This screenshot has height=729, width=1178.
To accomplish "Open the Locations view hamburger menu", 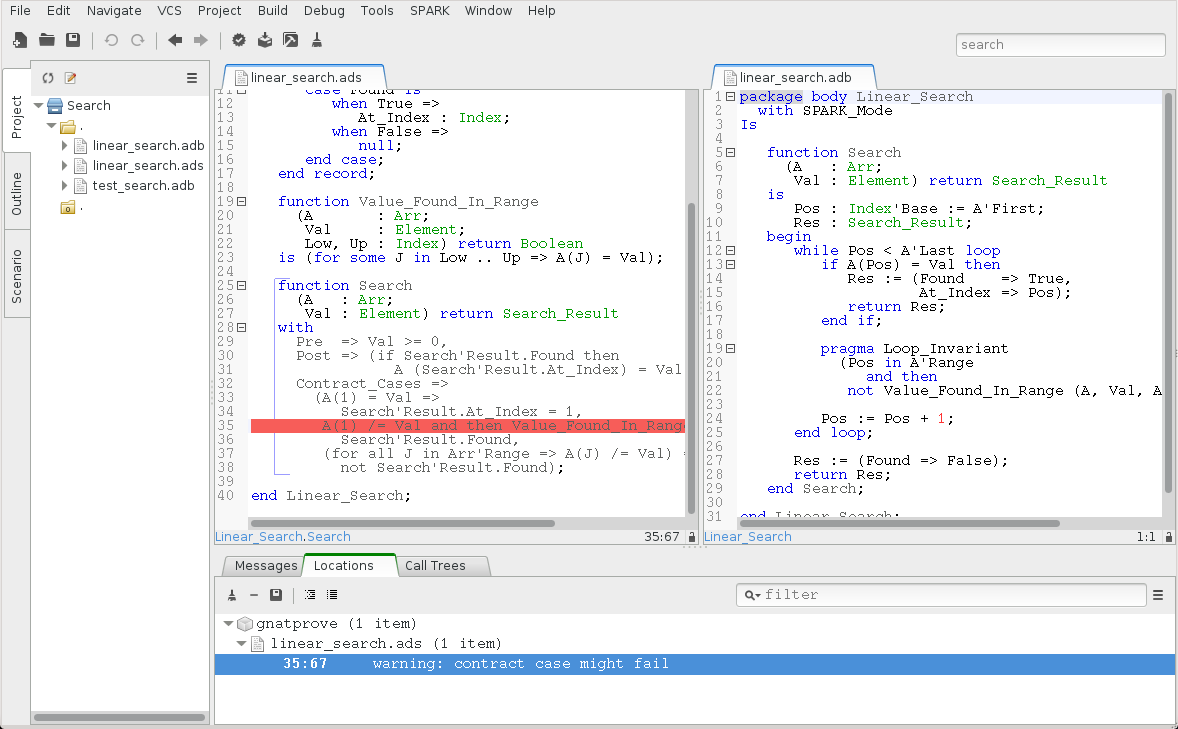I will click(1158, 594).
